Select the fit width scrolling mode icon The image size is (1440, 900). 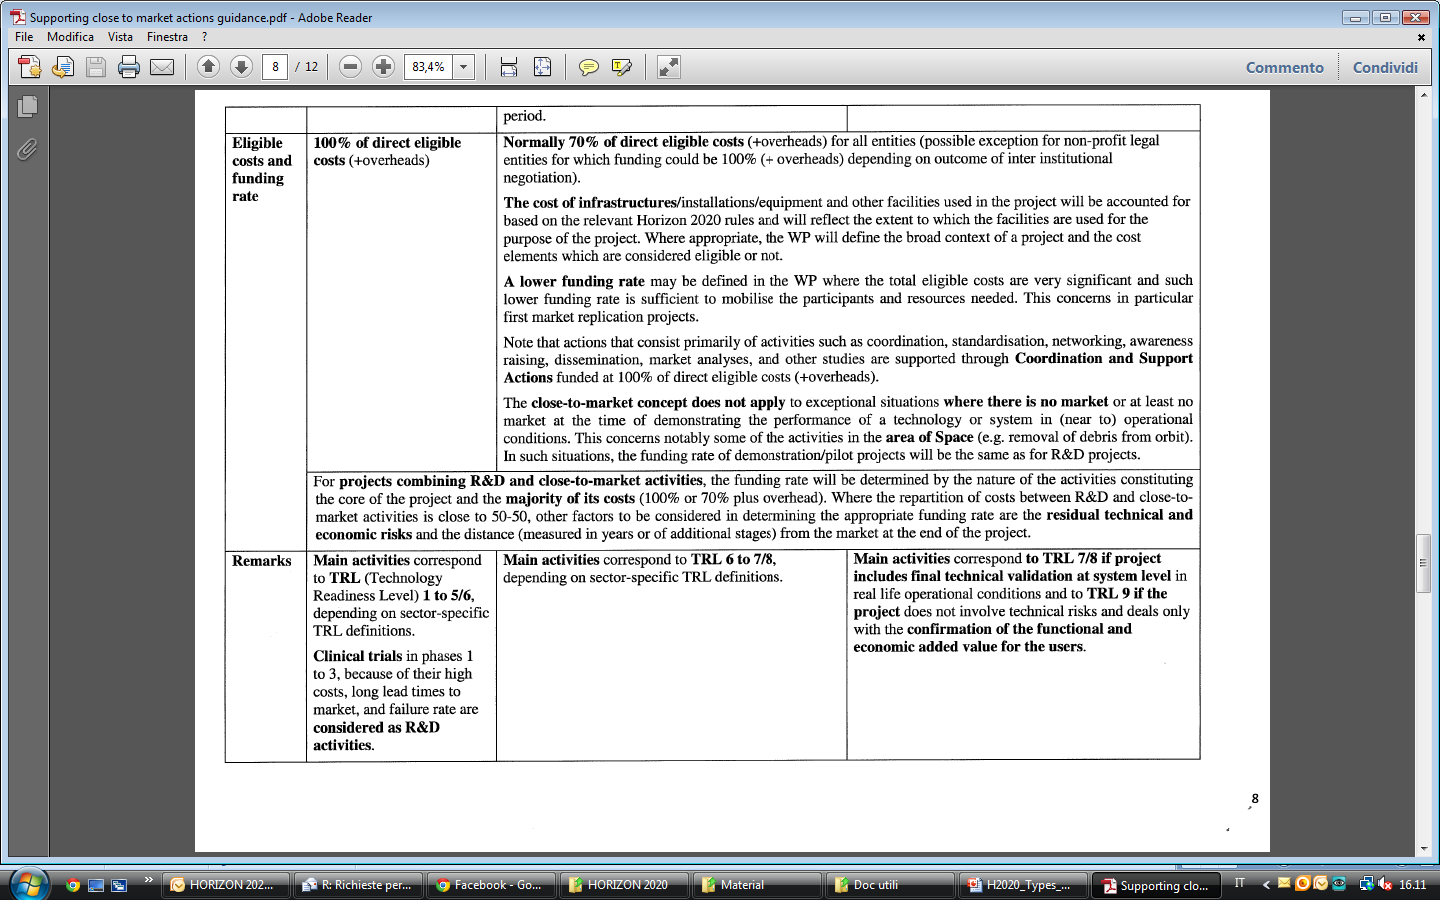tap(509, 67)
